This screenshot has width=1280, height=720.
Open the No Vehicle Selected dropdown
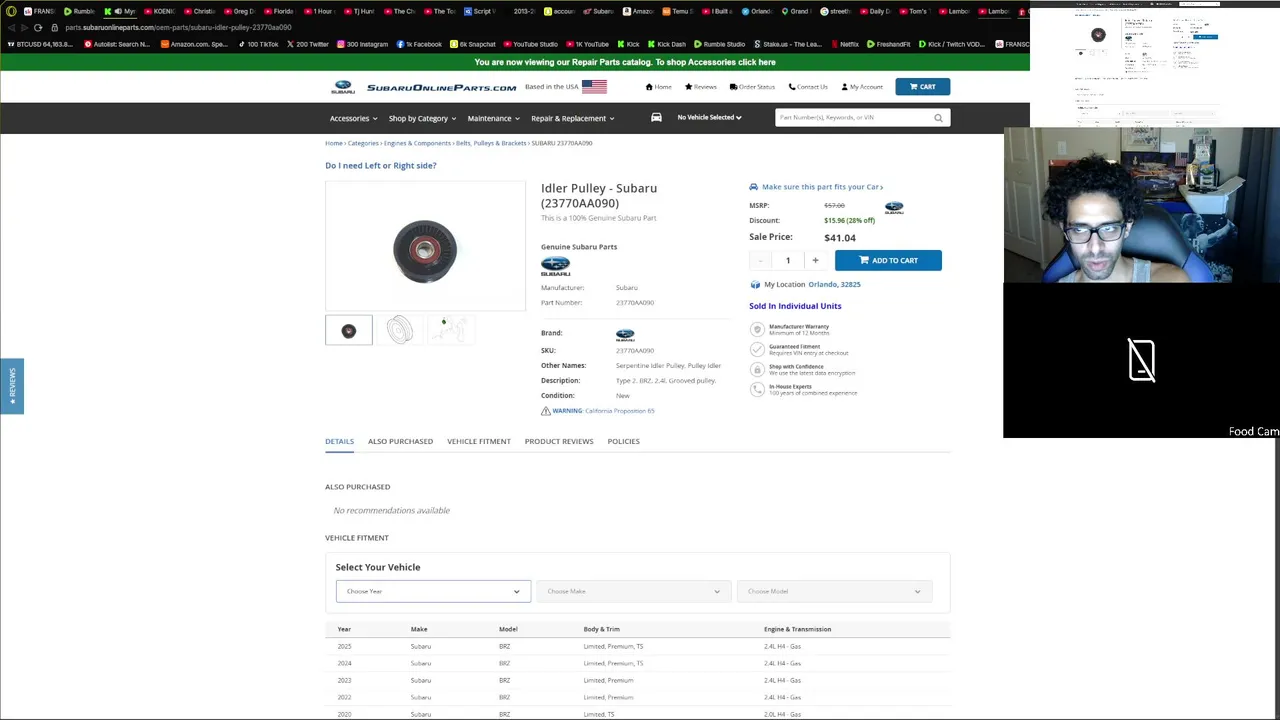709,117
